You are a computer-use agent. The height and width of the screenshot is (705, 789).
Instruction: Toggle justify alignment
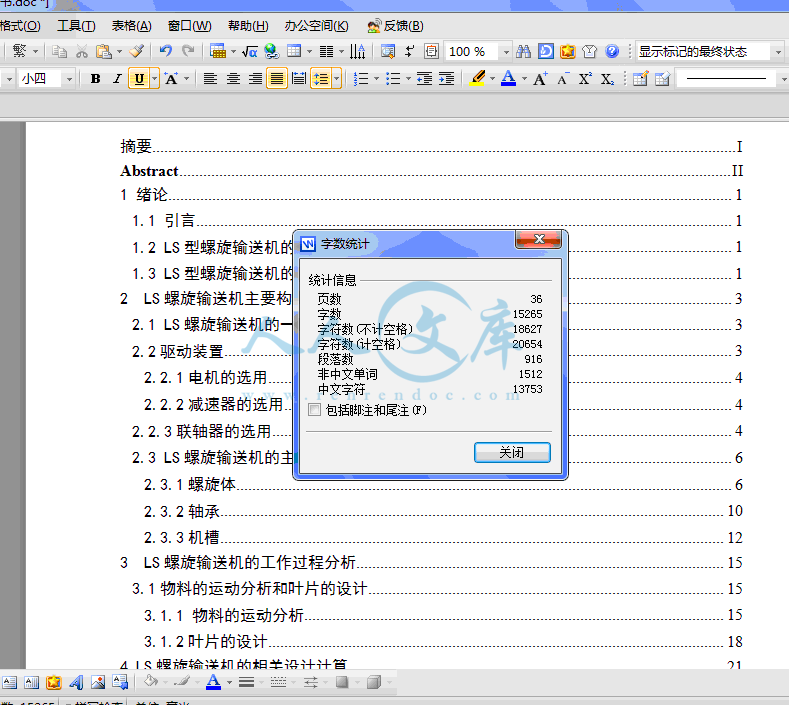[x=277, y=79]
